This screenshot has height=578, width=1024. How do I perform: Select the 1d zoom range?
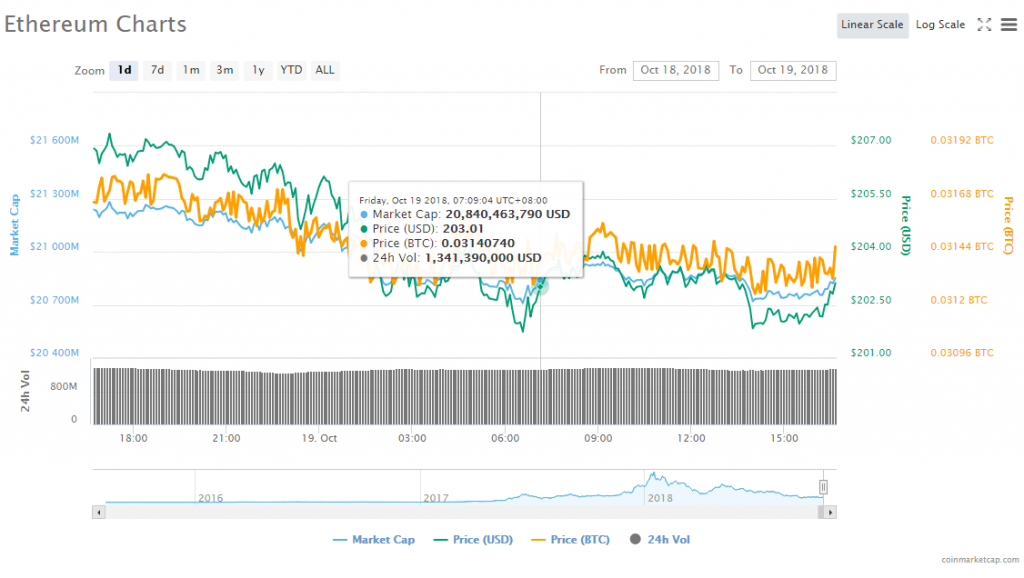124,70
